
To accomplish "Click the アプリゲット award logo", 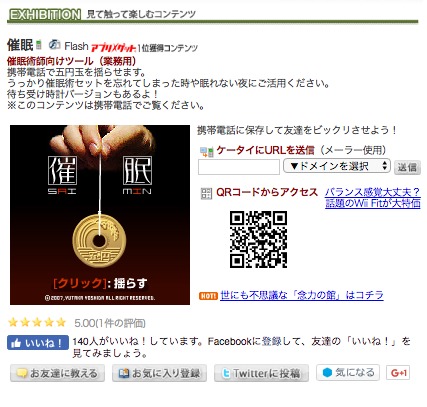I will pos(113,48).
